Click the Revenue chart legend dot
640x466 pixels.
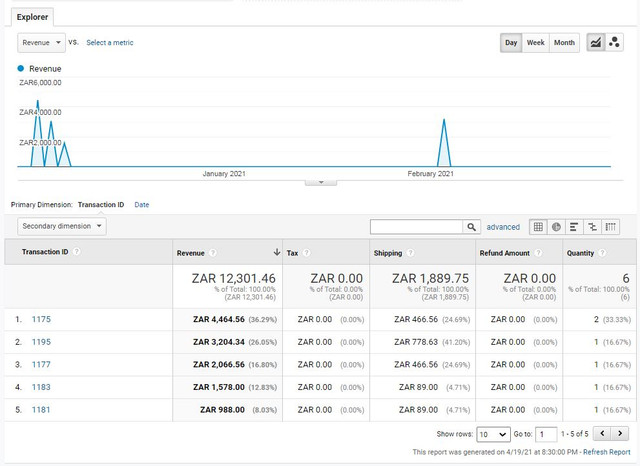point(21,68)
